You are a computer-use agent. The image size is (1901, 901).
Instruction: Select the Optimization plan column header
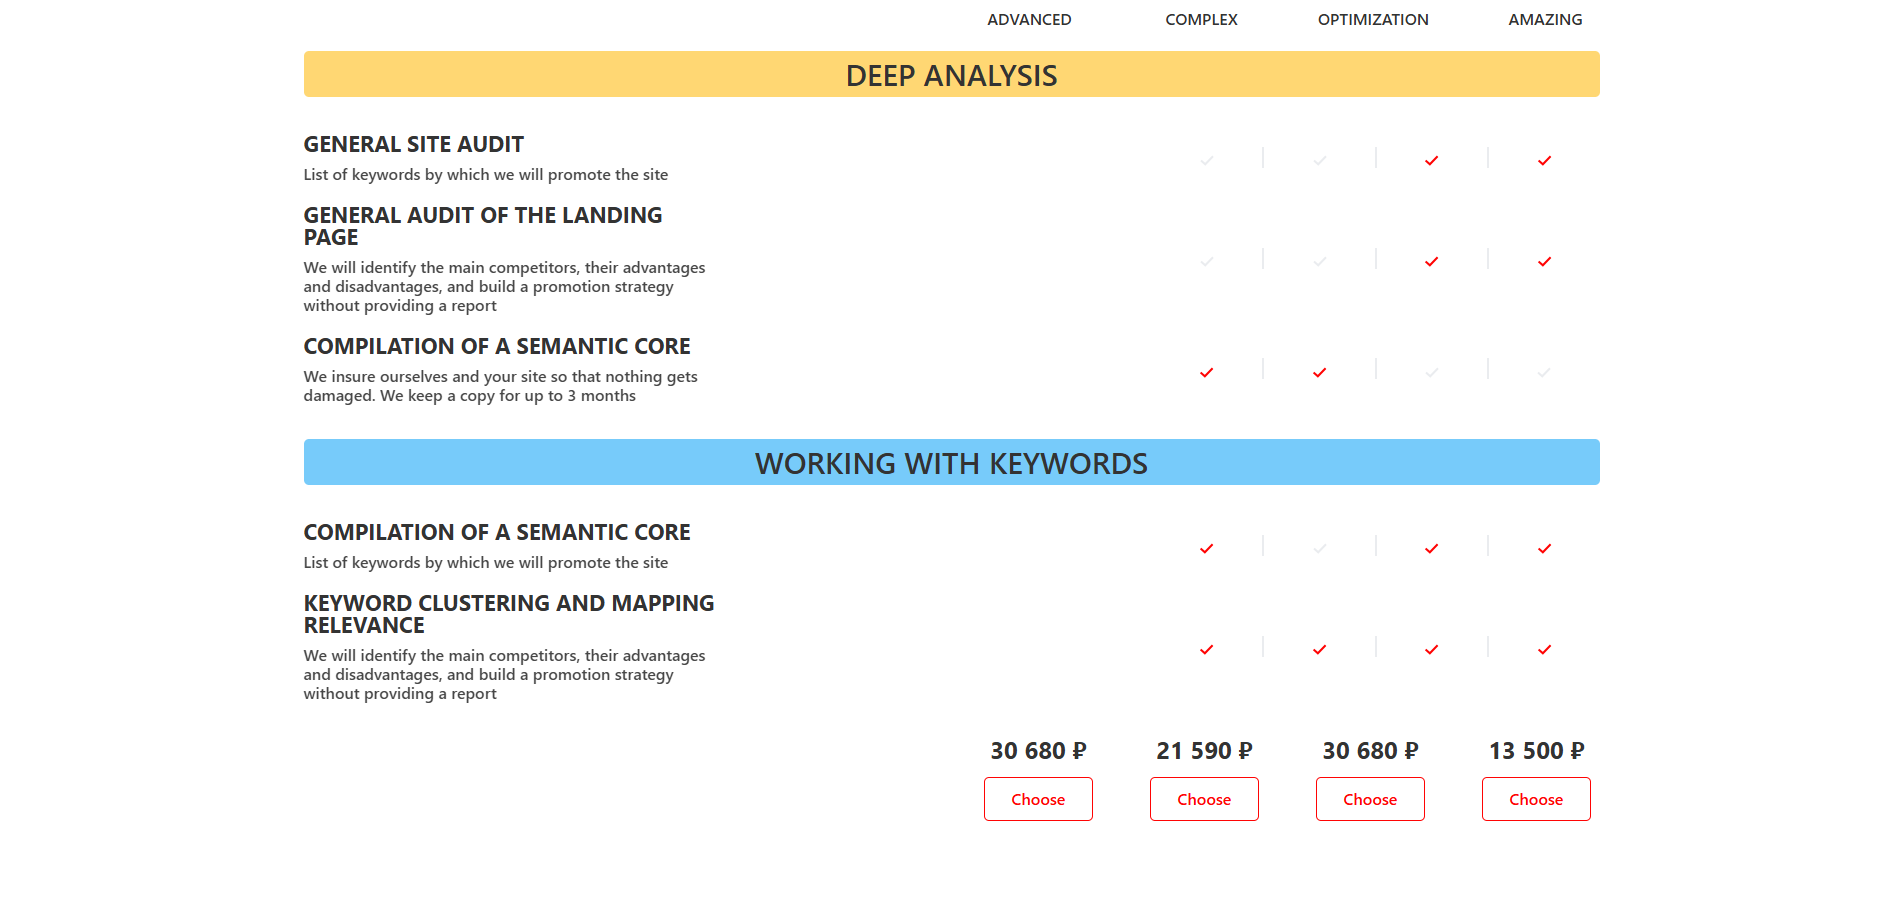(1372, 20)
